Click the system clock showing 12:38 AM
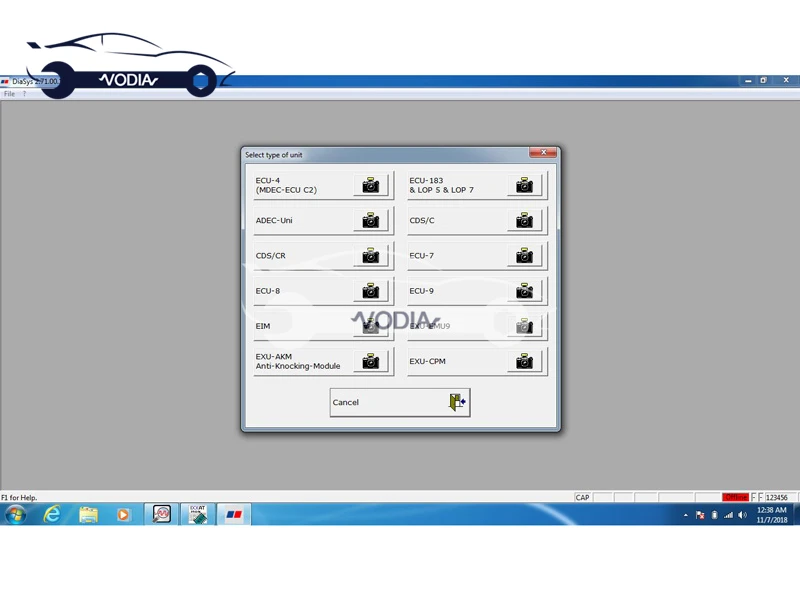 coord(771,515)
